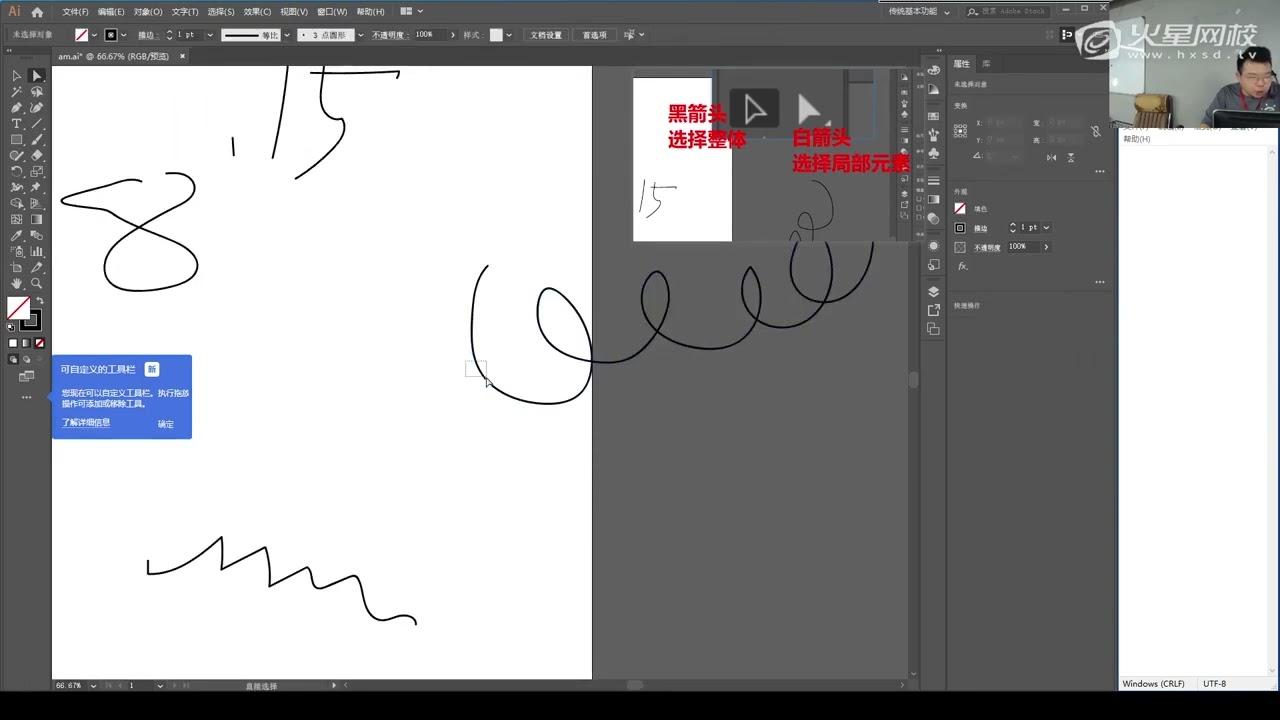Select the Eraser tool
Screen dimensions: 1280x720
(x=37, y=156)
